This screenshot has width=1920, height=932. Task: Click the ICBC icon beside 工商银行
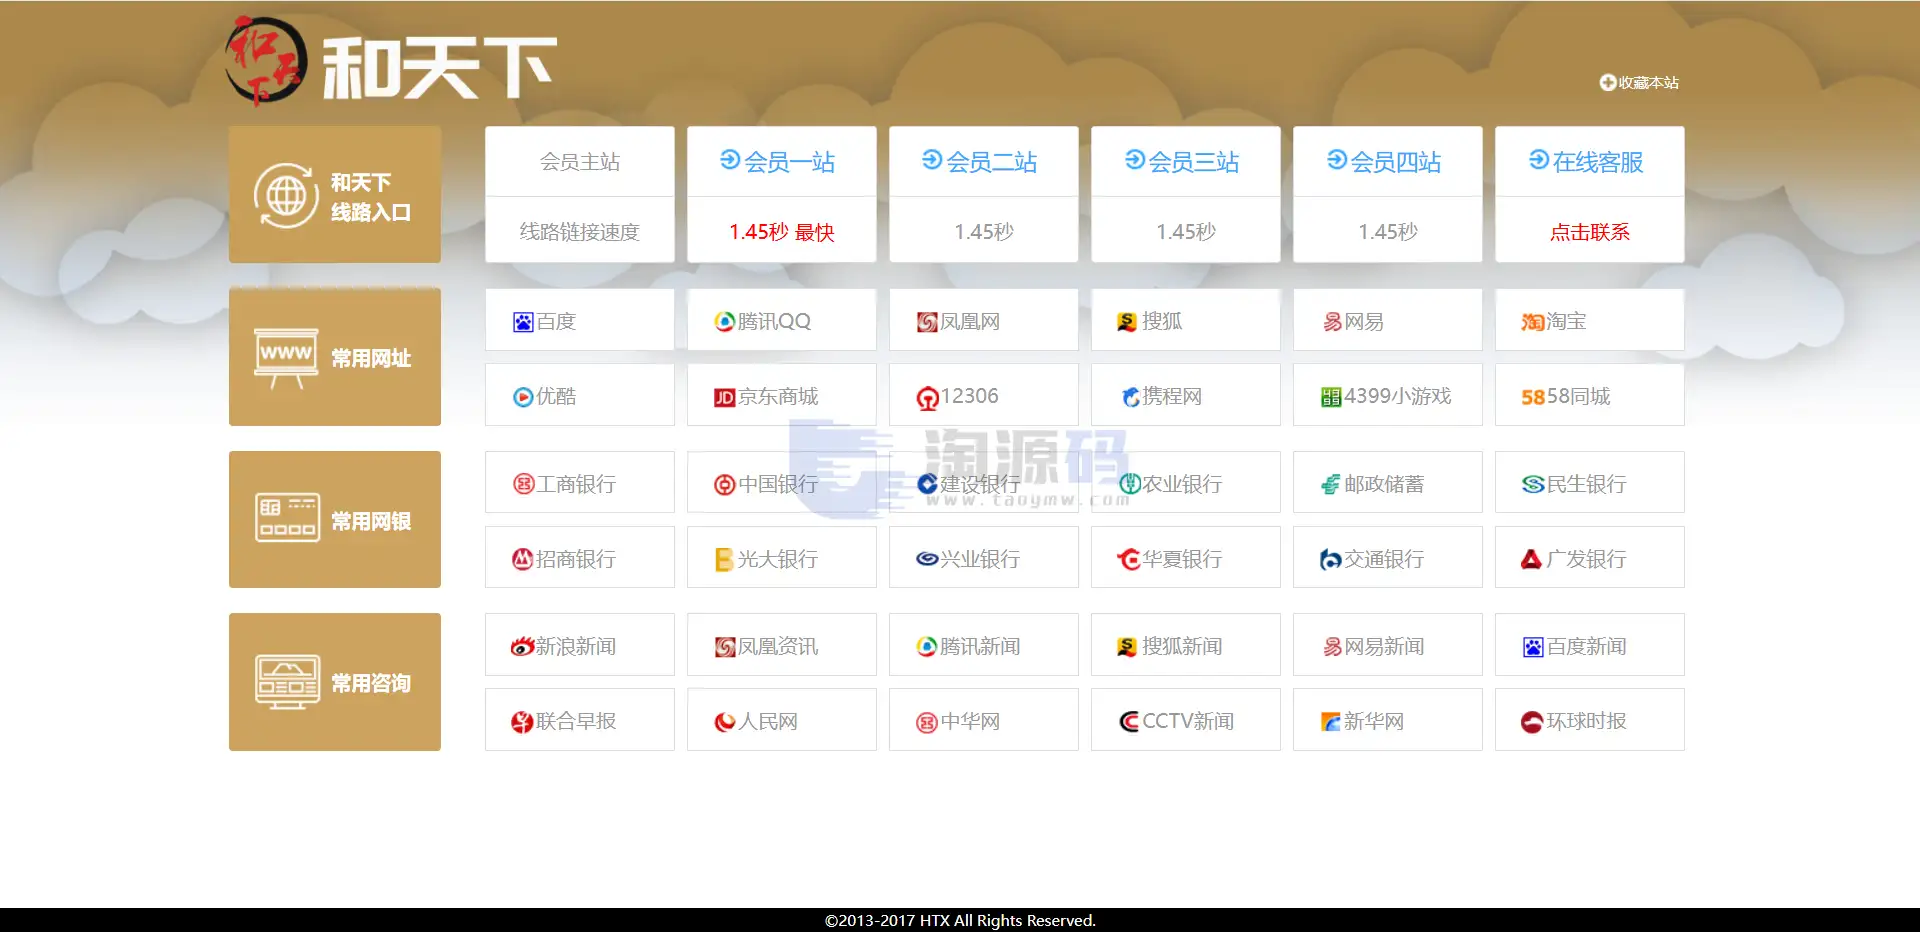point(524,484)
